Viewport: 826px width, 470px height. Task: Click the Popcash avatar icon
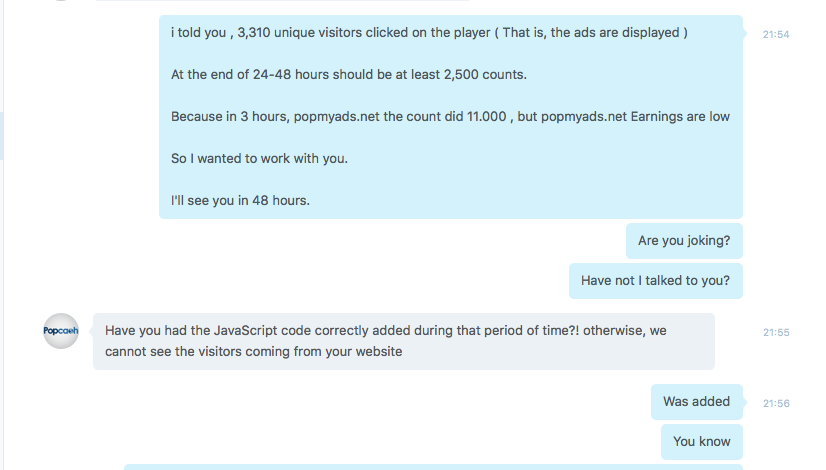(61, 331)
